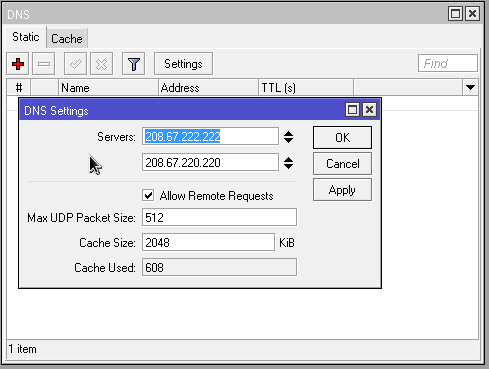The image size is (489, 369).
Task: Click the "Servers:" label
Action: click(116, 137)
